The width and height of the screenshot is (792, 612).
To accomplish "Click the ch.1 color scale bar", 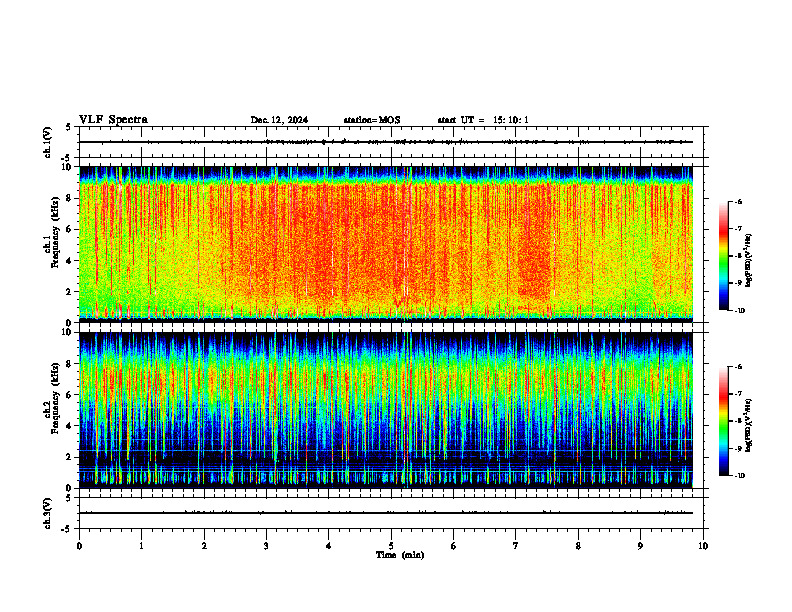I will point(723,256).
